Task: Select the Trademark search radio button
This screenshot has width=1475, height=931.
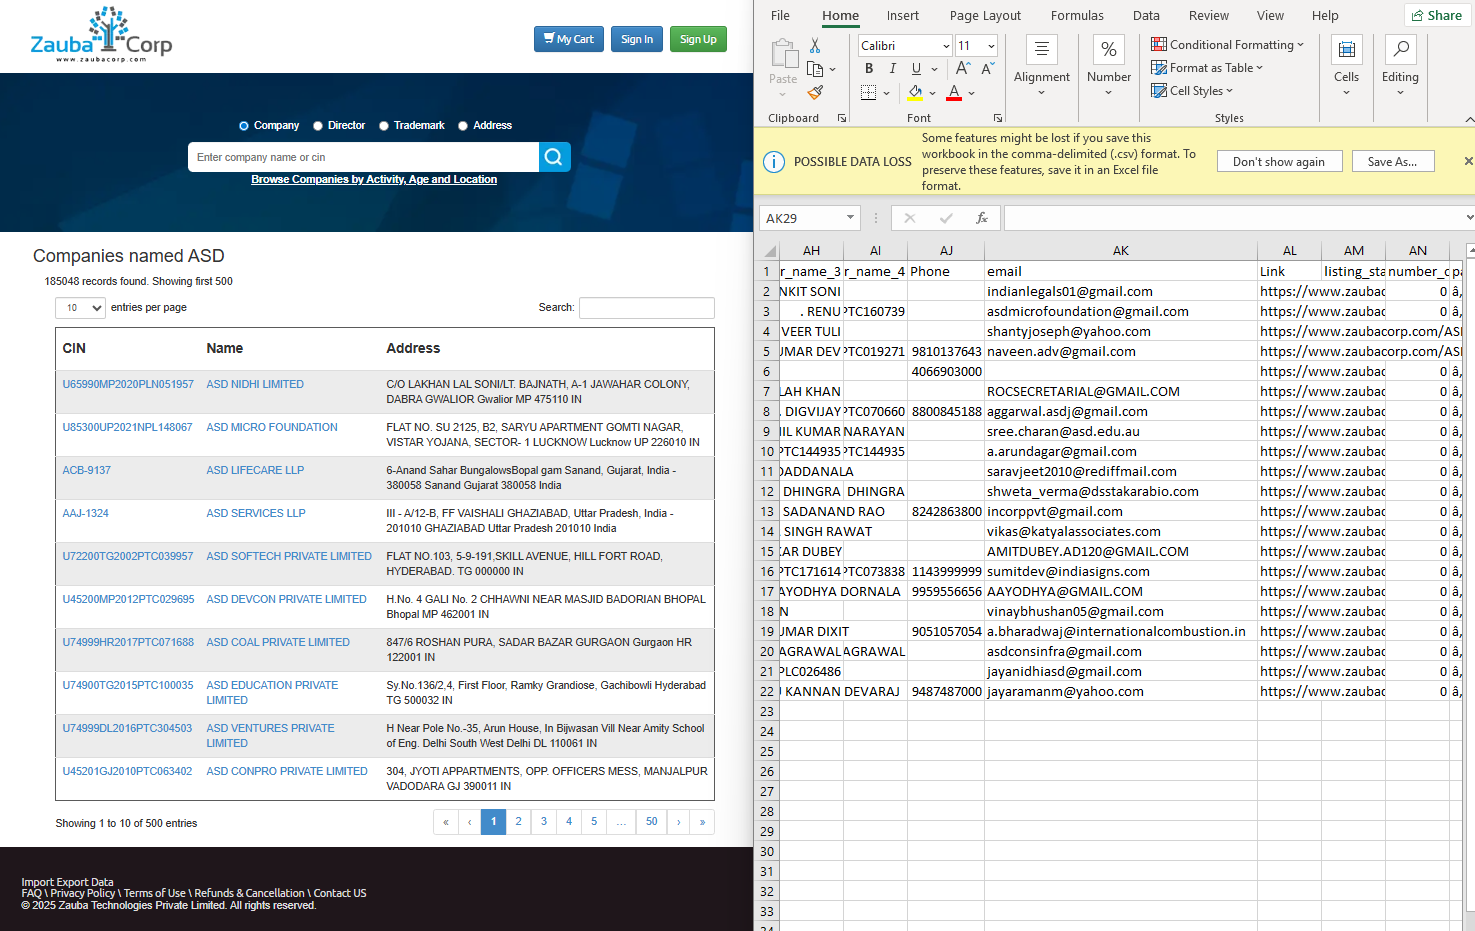Action: (x=384, y=126)
